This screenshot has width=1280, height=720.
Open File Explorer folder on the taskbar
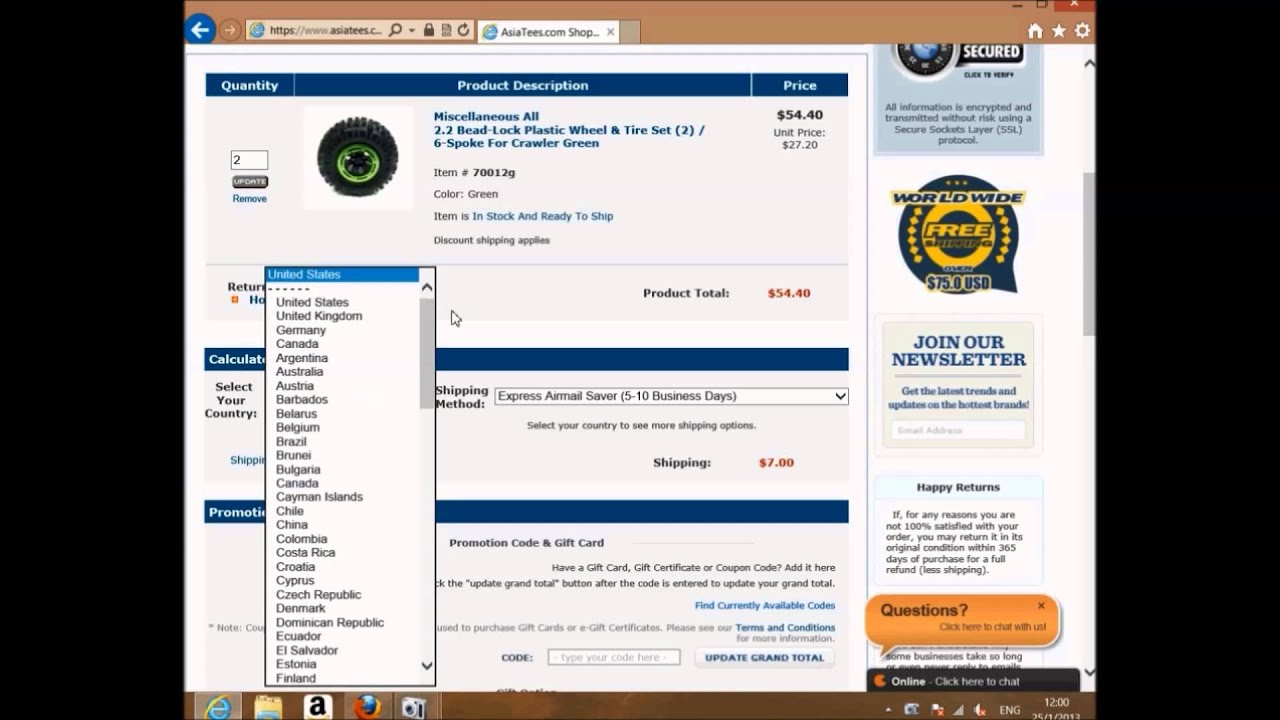click(x=268, y=707)
